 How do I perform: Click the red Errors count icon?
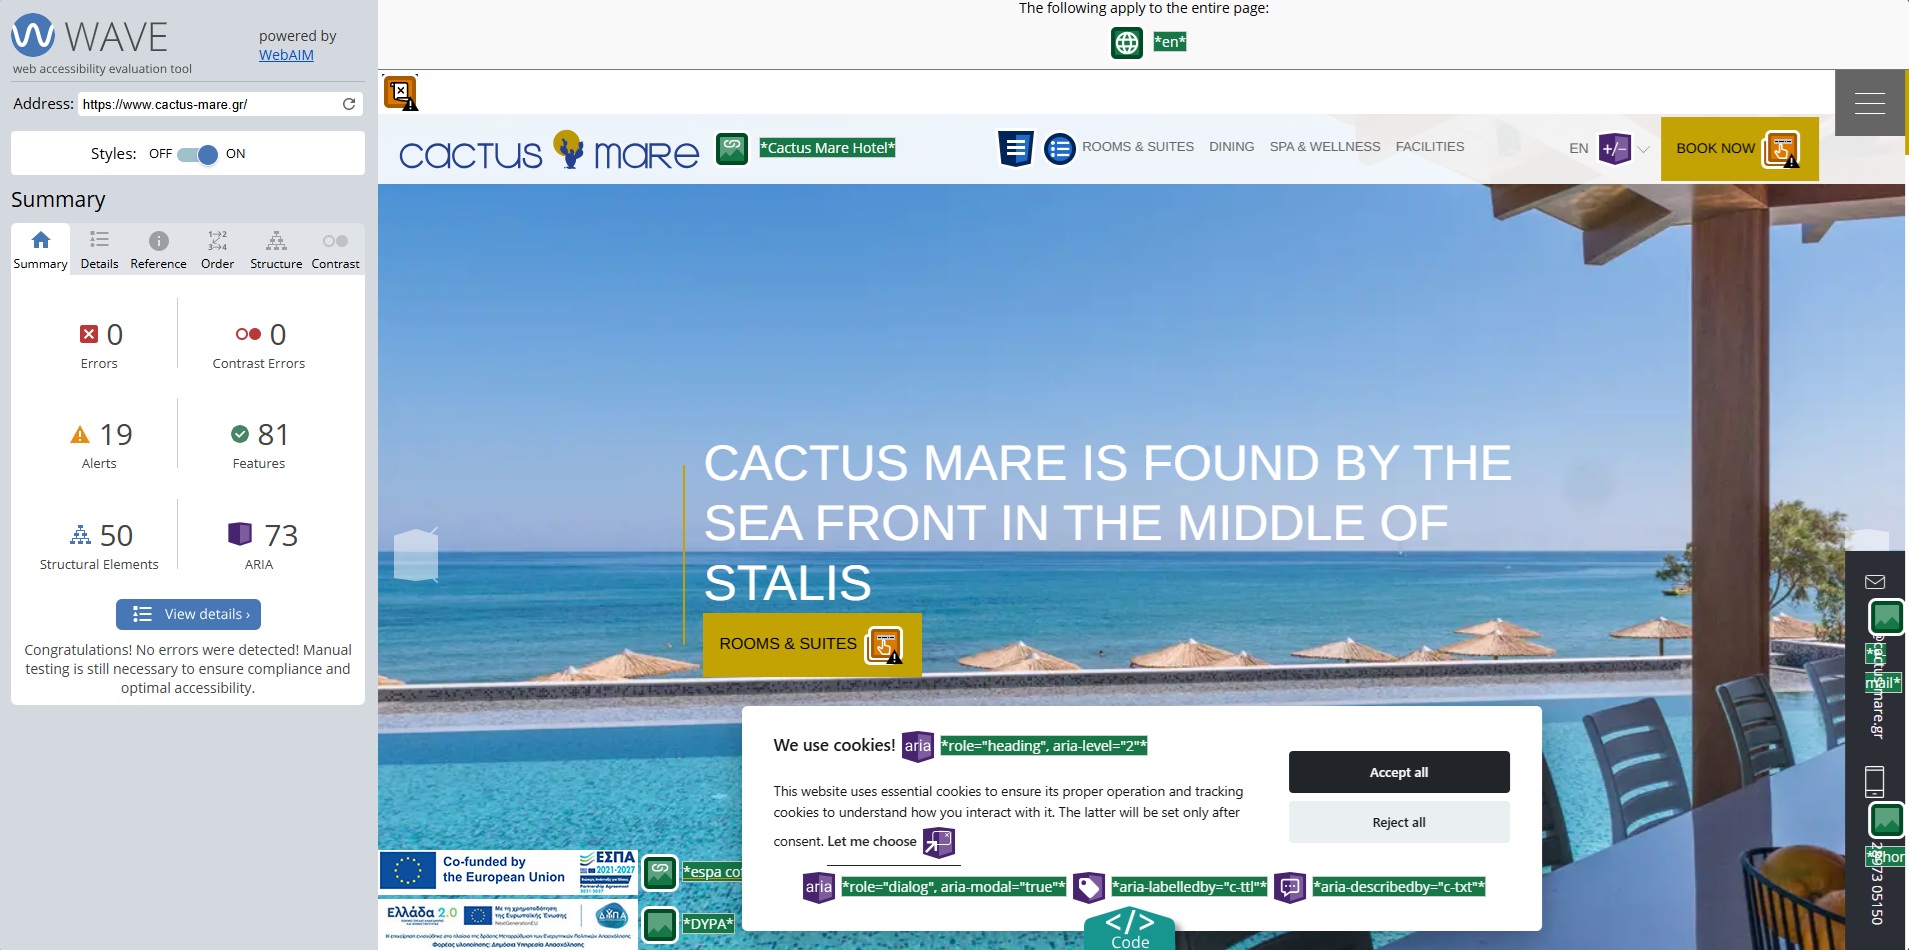pyautogui.click(x=89, y=334)
